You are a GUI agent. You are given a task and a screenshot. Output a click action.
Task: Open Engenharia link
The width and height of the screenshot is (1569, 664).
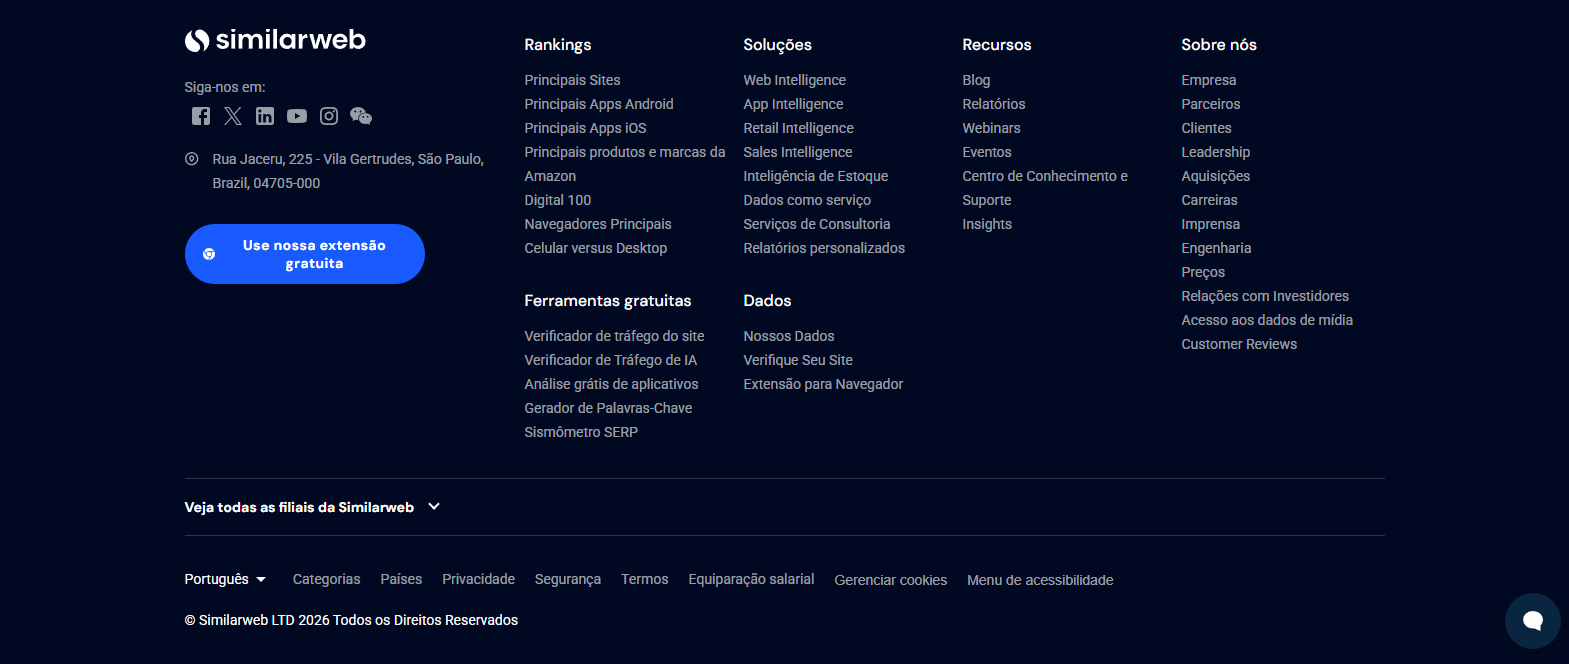tap(1216, 248)
